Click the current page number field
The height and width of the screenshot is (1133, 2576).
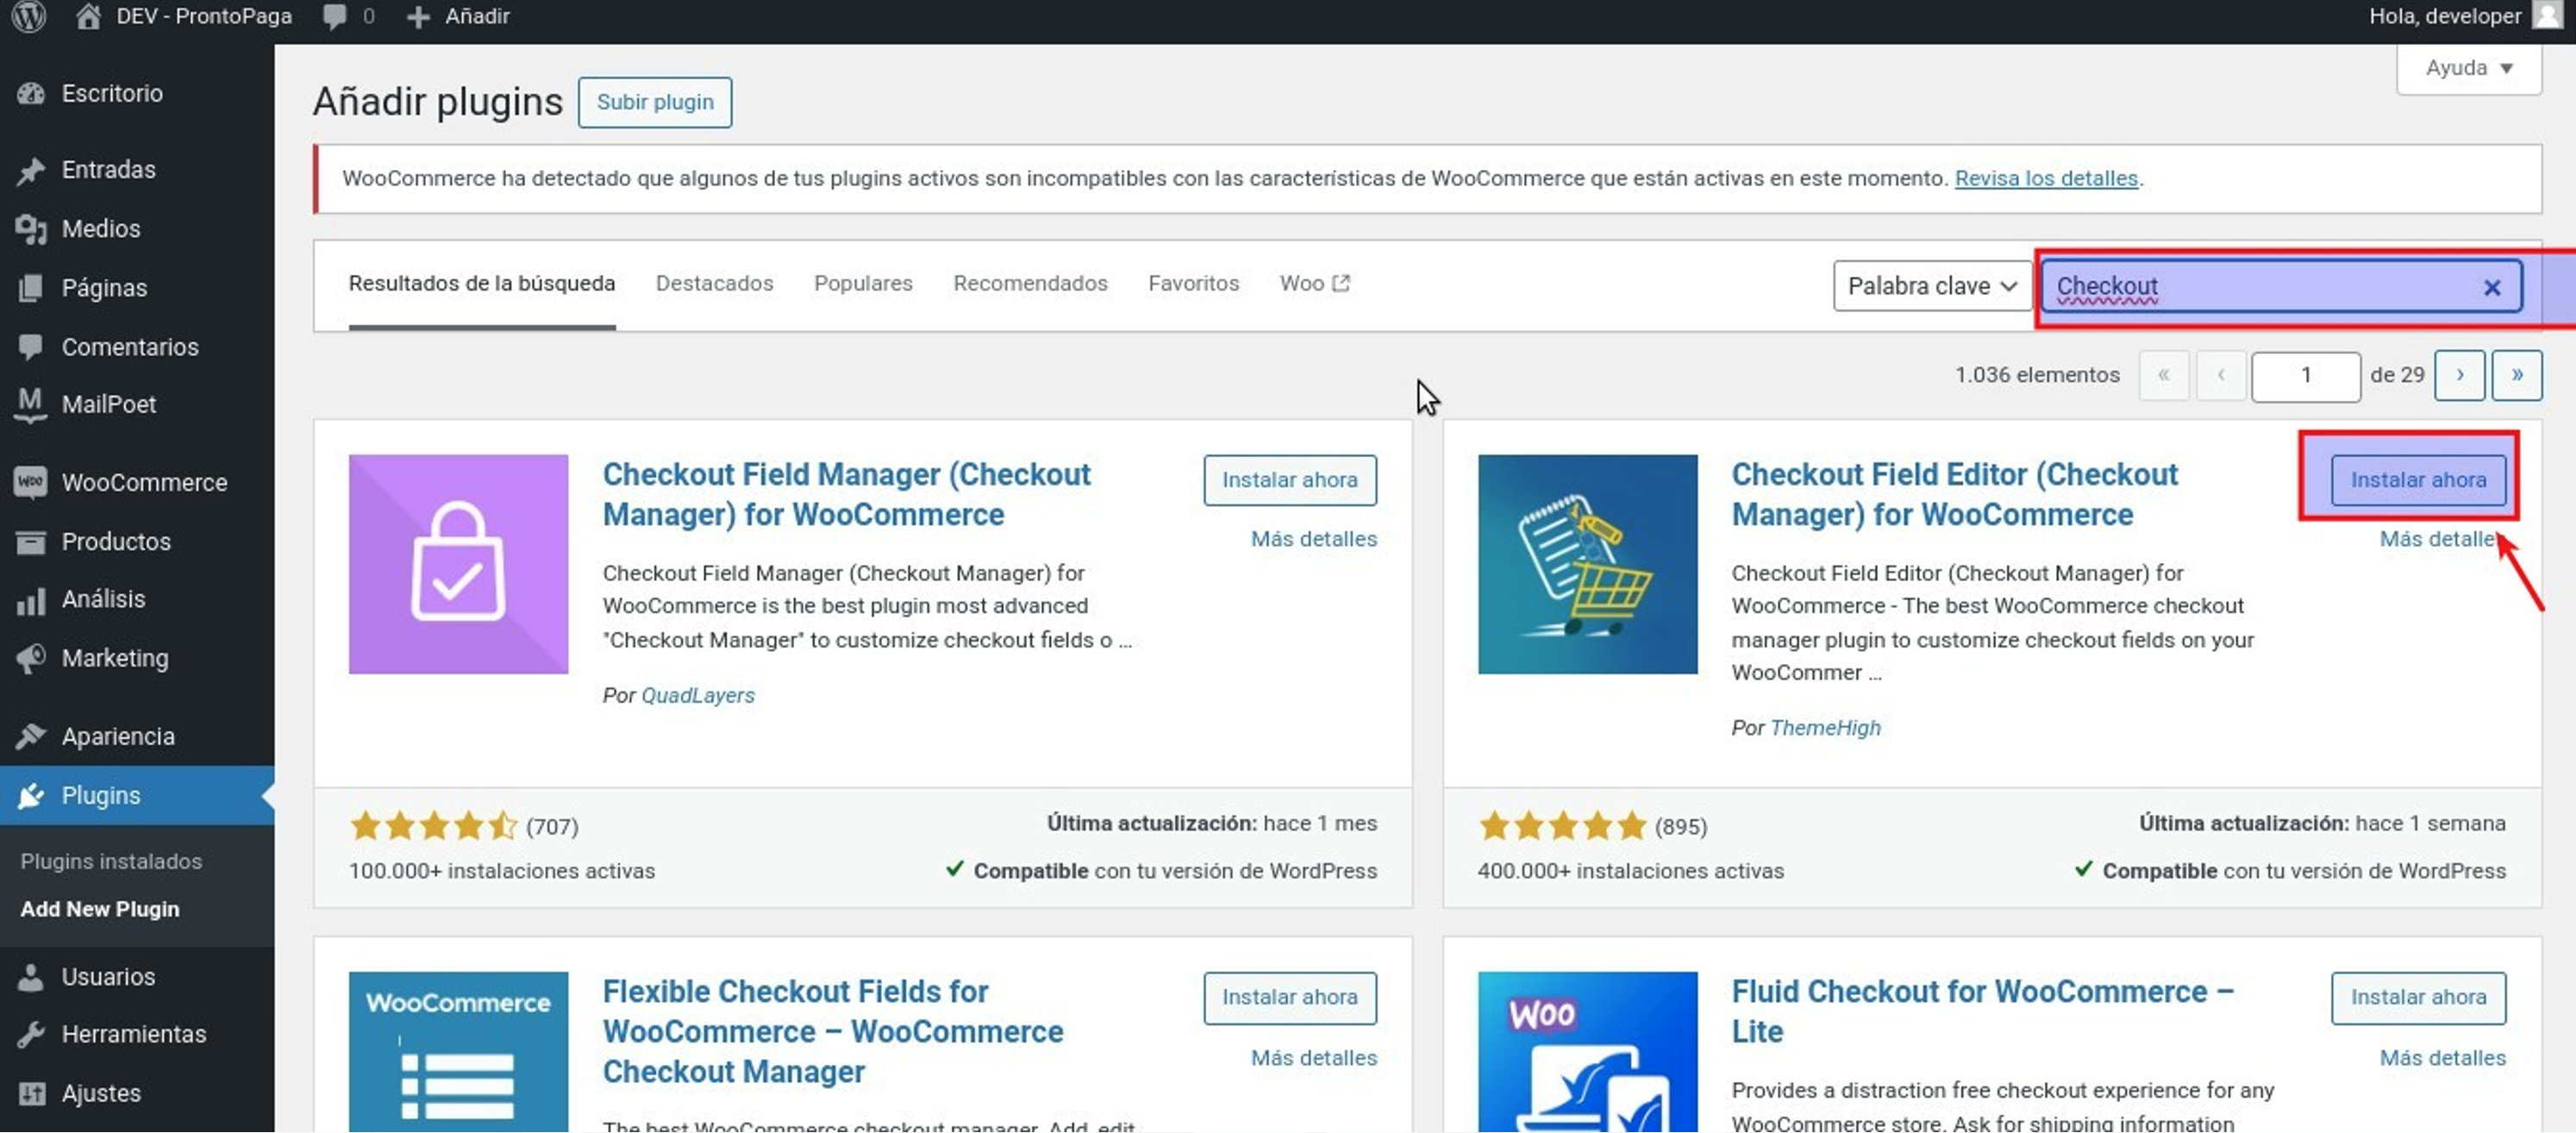click(2305, 375)
